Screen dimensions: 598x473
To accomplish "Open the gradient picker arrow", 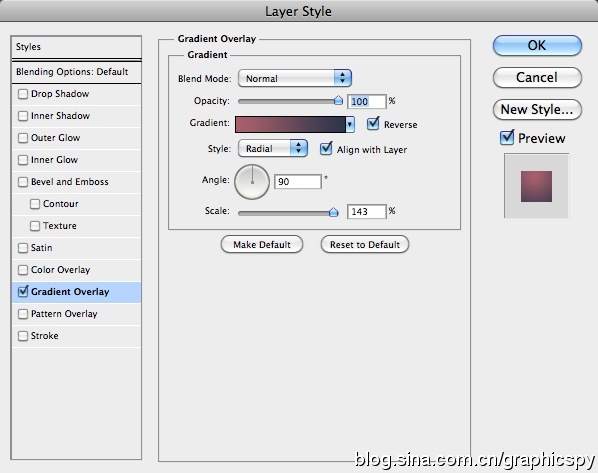I will (x=350, y=125).
